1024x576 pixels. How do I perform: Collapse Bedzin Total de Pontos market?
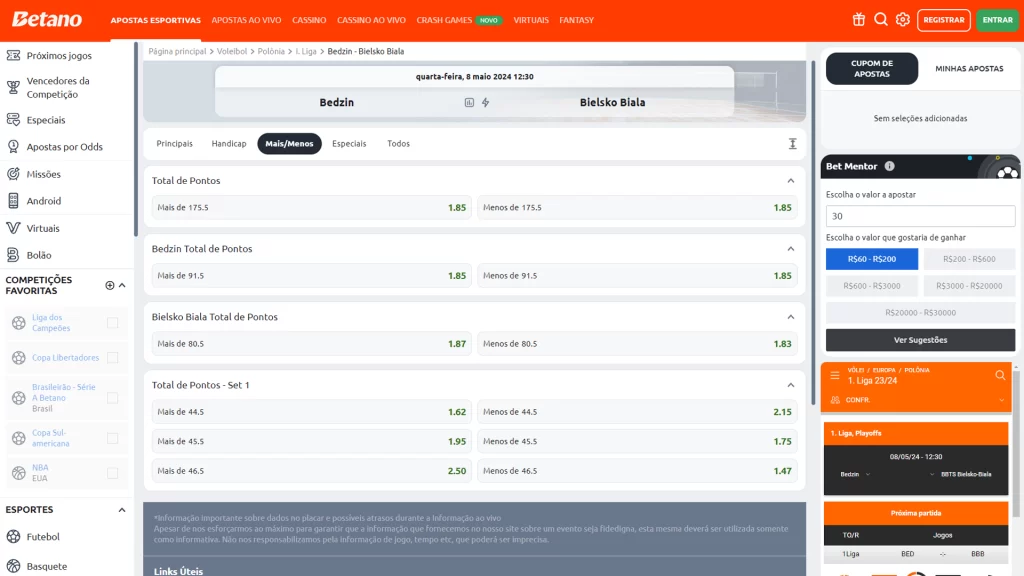point(790,249)
